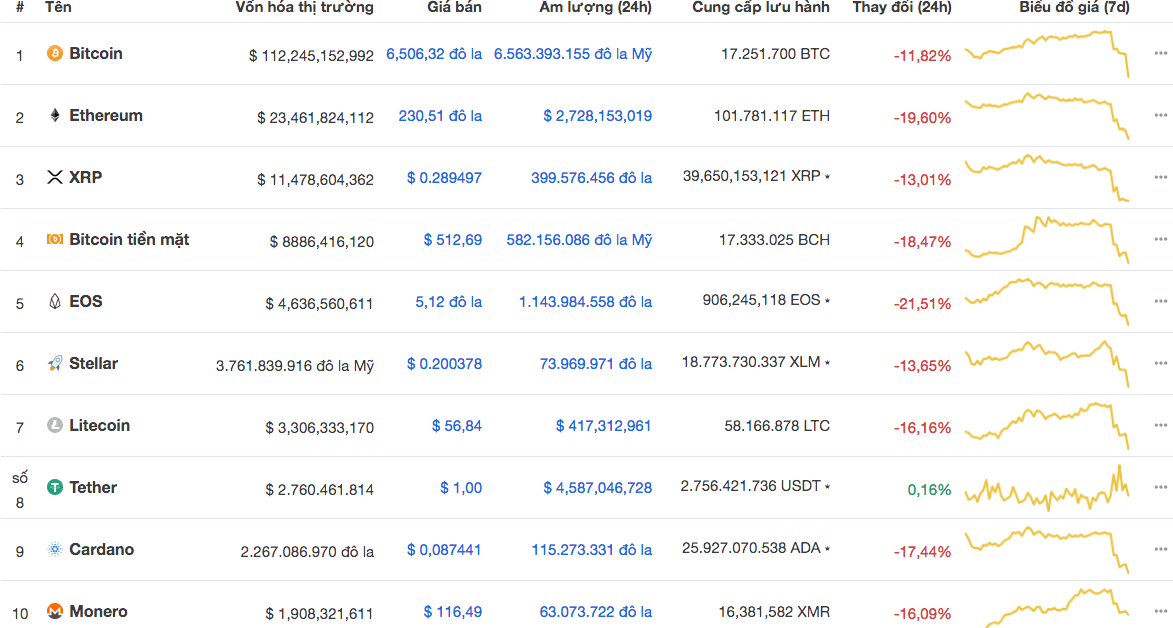1173x628 pixels.
Task: Sort by Cung cấp lưu hành column header
Action: click(761, 7)
